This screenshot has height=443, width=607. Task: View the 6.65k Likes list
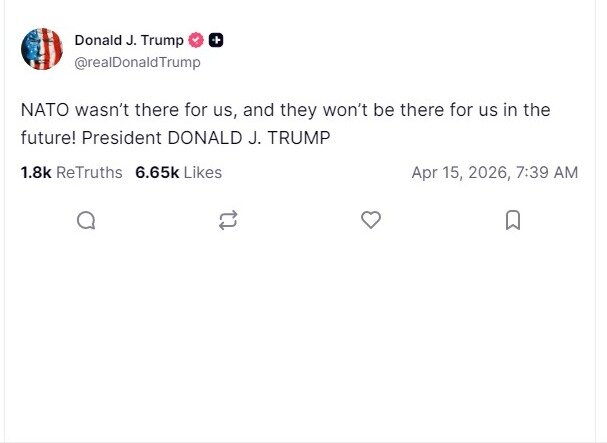(178, 172)
